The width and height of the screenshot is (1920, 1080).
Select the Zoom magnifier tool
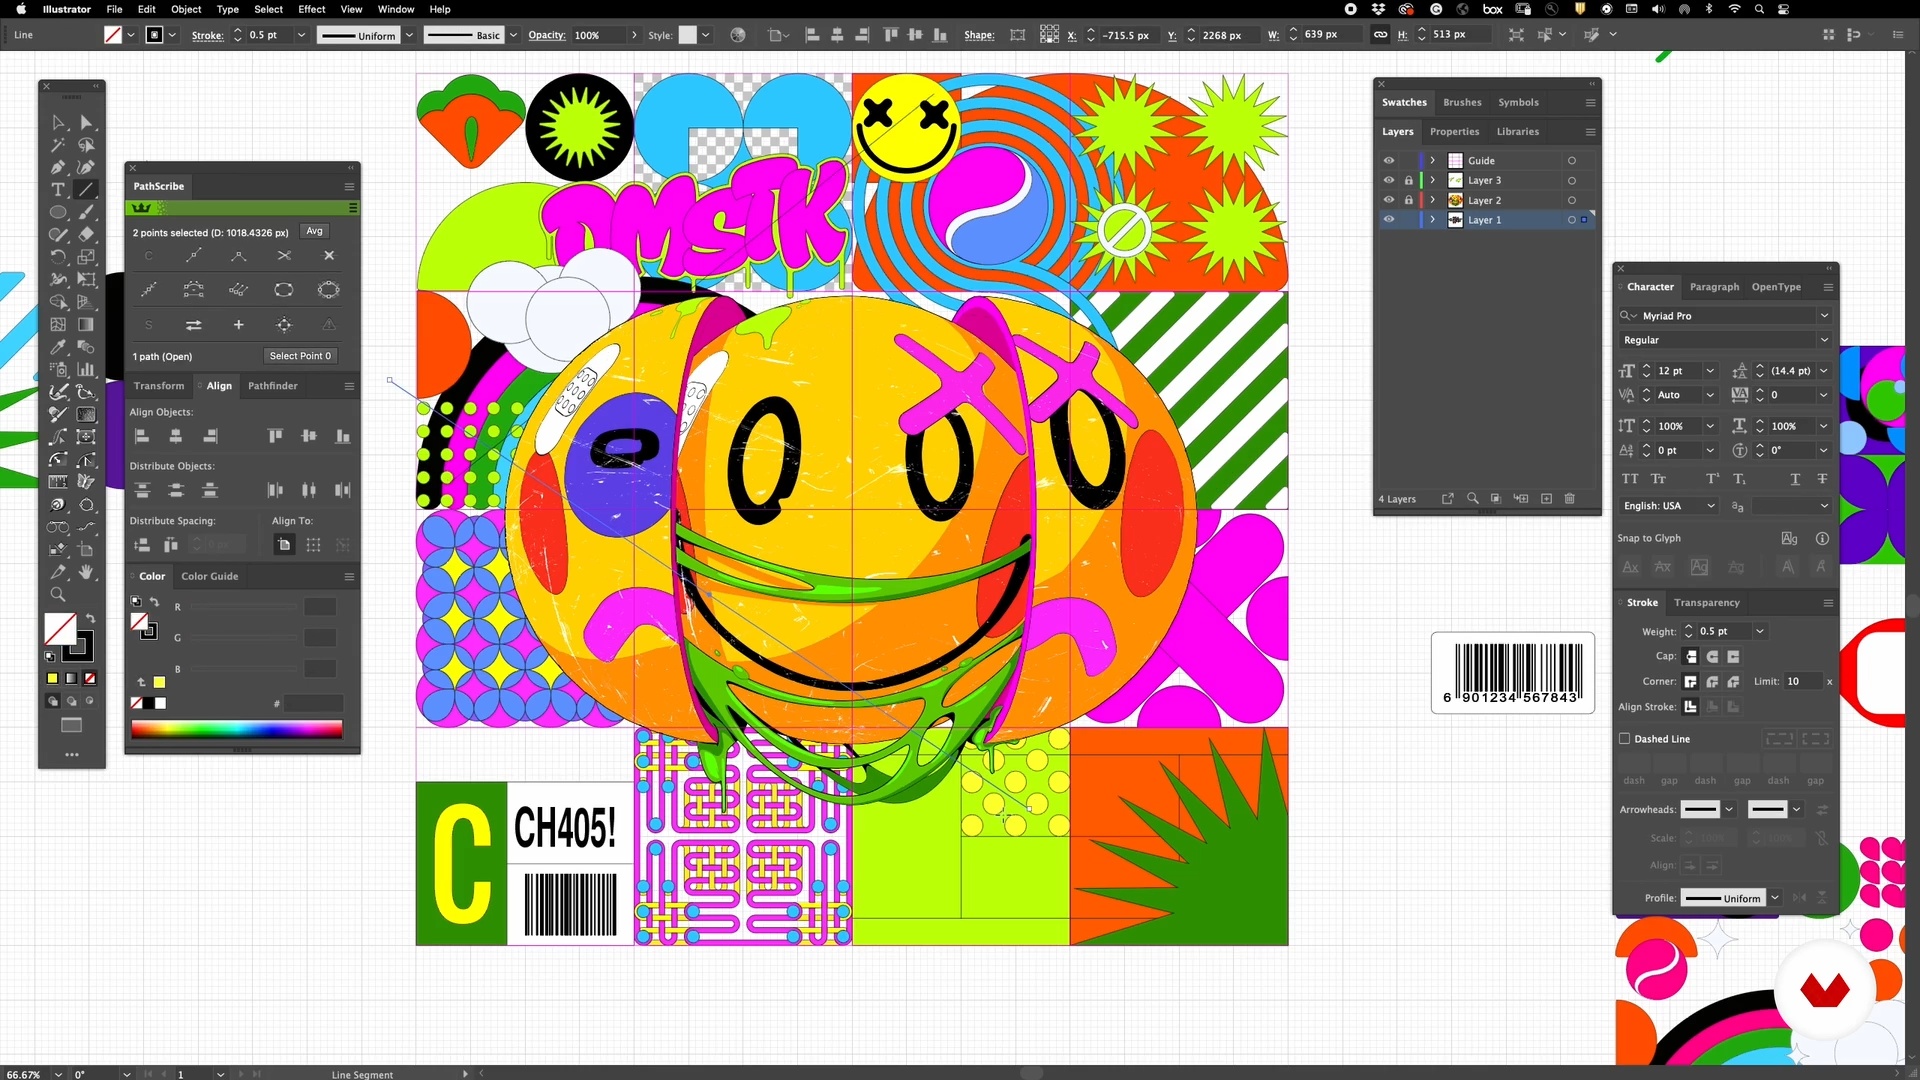pos(58,595)
